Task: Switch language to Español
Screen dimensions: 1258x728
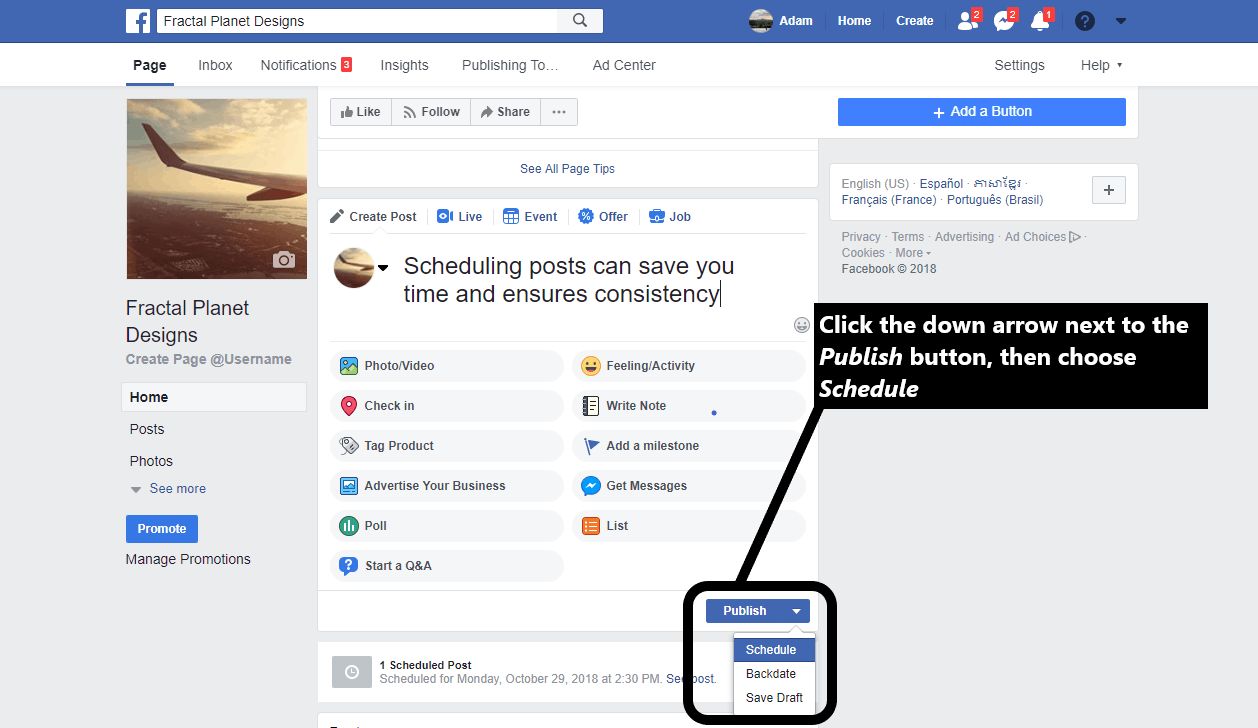Action: pyautogui.click(x=942, y=184)
